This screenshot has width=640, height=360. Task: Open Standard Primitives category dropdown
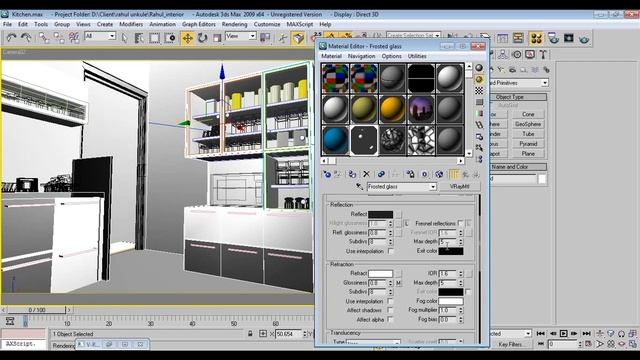click(x=518, y=83)
